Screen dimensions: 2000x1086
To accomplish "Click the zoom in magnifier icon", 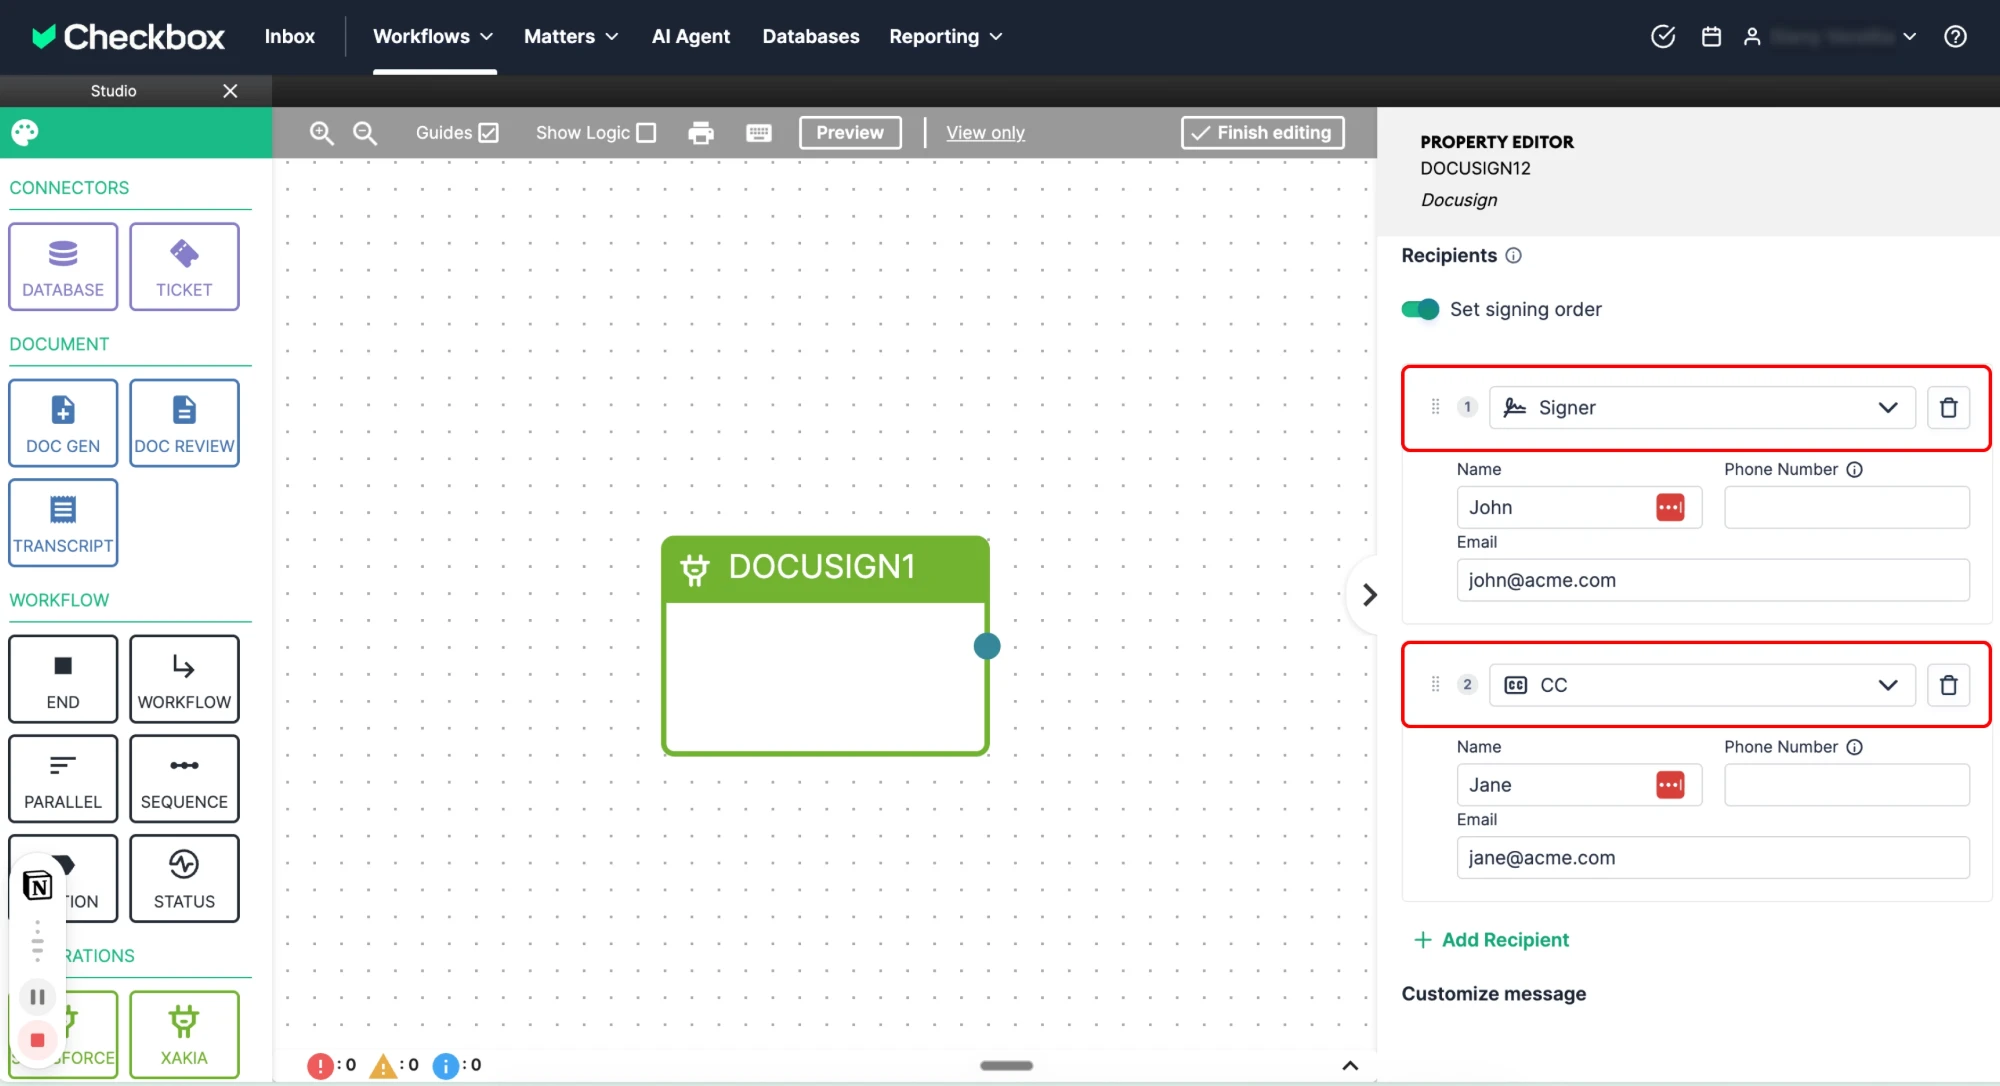I will tap(321, 133).
